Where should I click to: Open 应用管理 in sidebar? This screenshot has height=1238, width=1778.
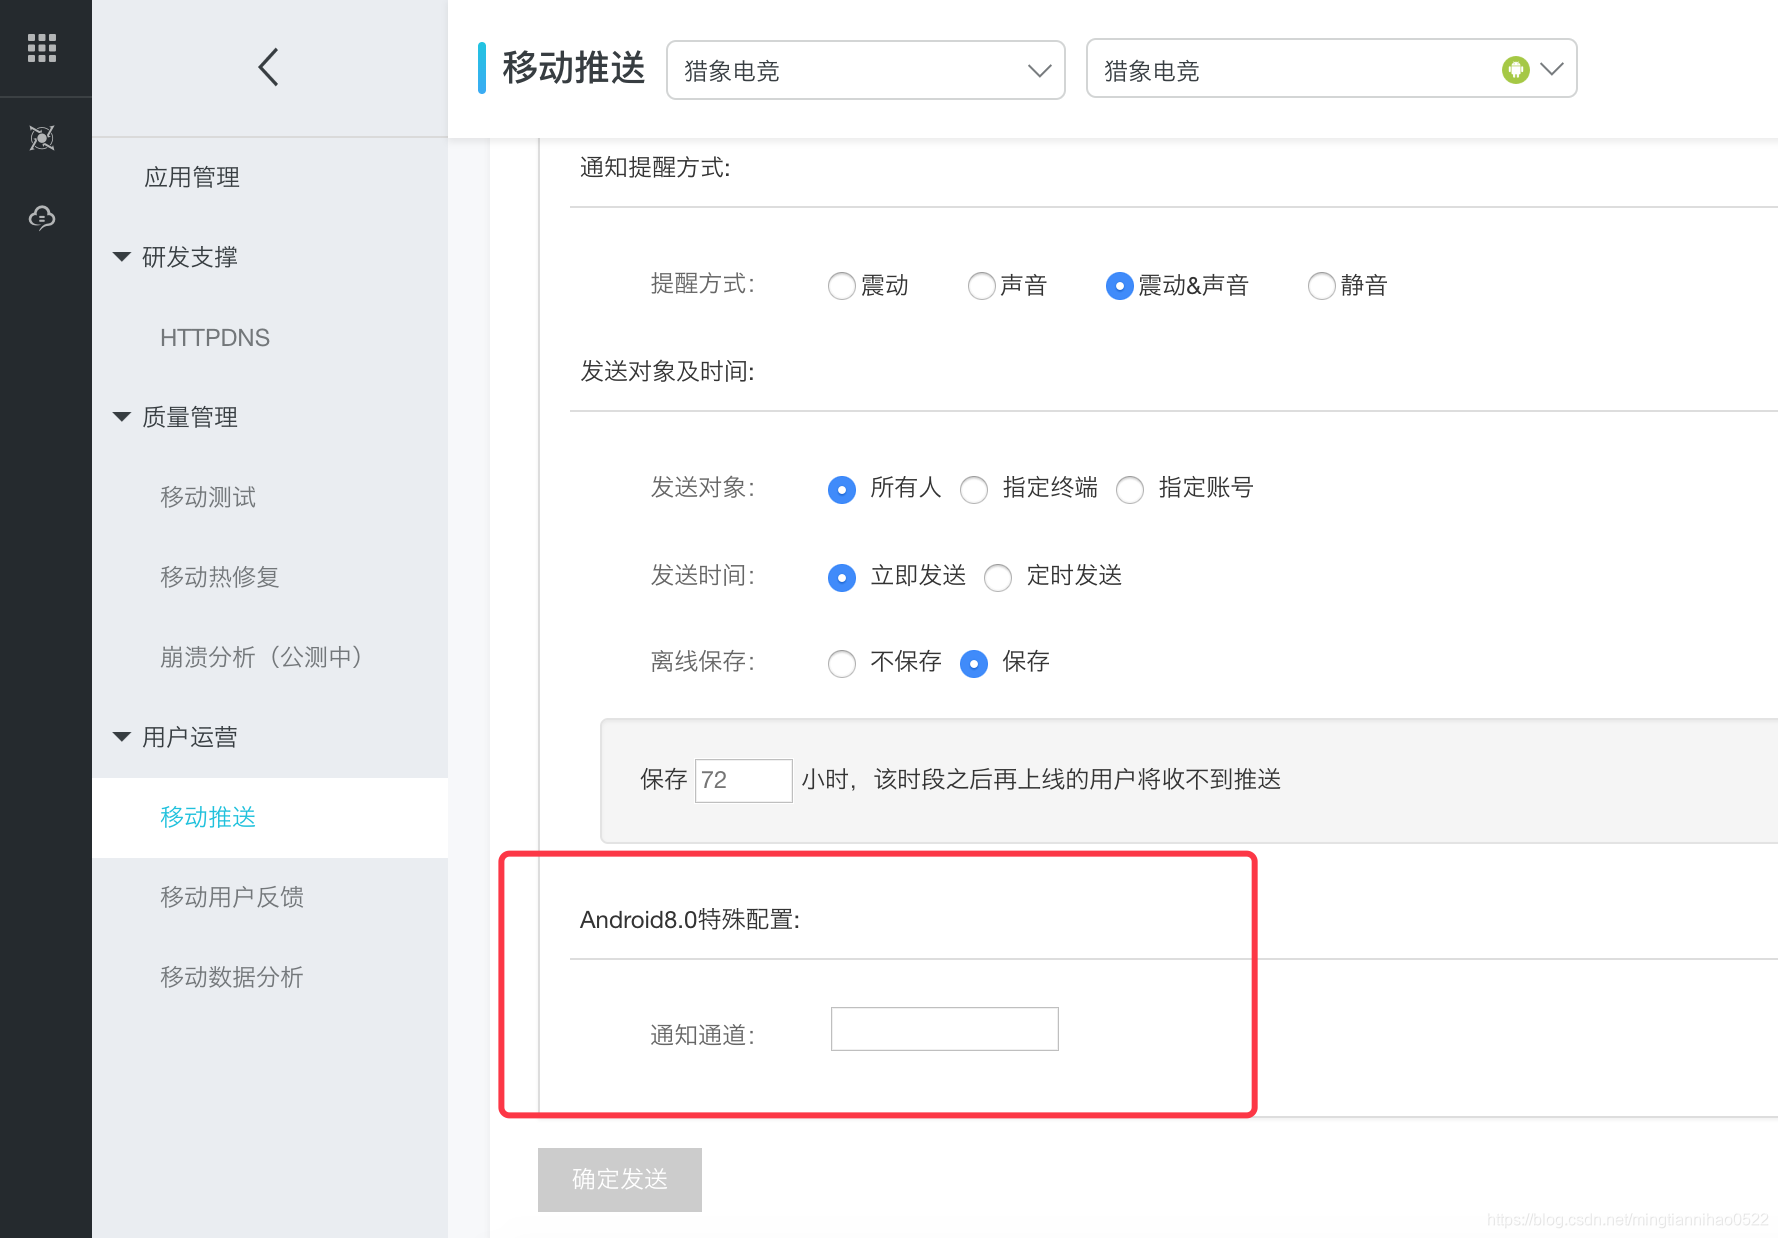[192, 178]
